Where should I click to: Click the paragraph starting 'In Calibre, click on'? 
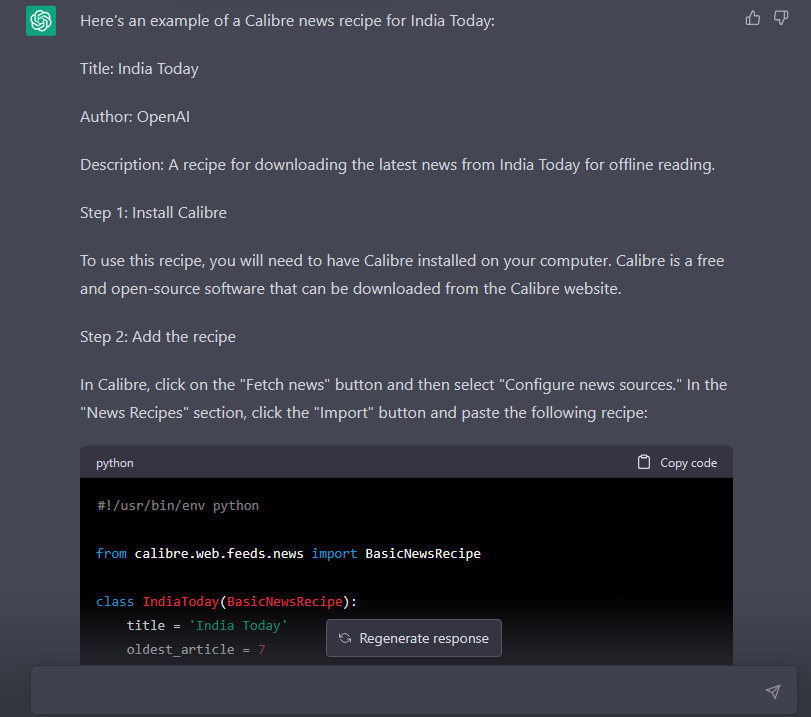[x=403, y=399]
